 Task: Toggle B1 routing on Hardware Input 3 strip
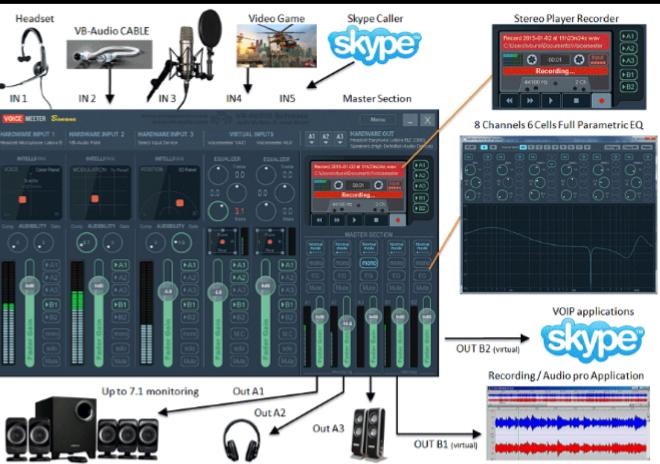[189, 304]
